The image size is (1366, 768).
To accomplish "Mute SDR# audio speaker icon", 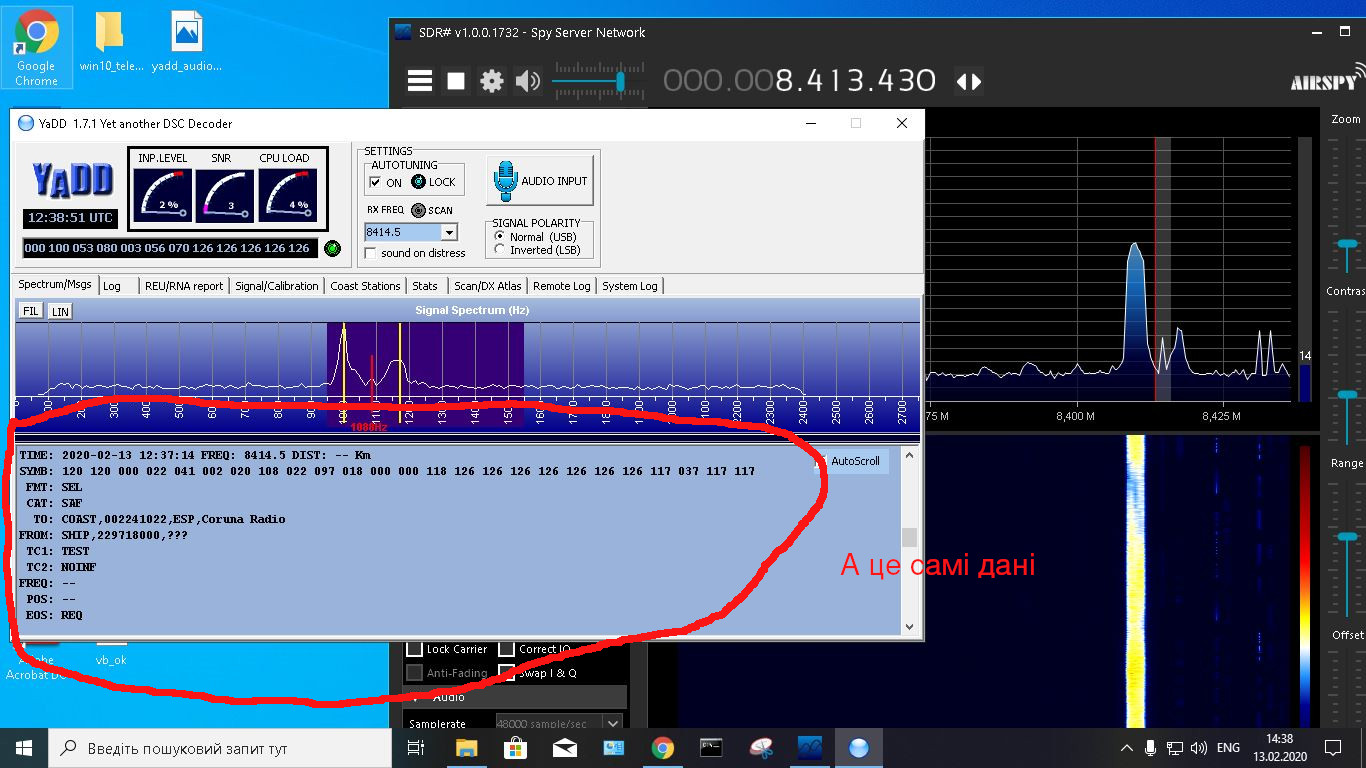I will pos(527,81).
